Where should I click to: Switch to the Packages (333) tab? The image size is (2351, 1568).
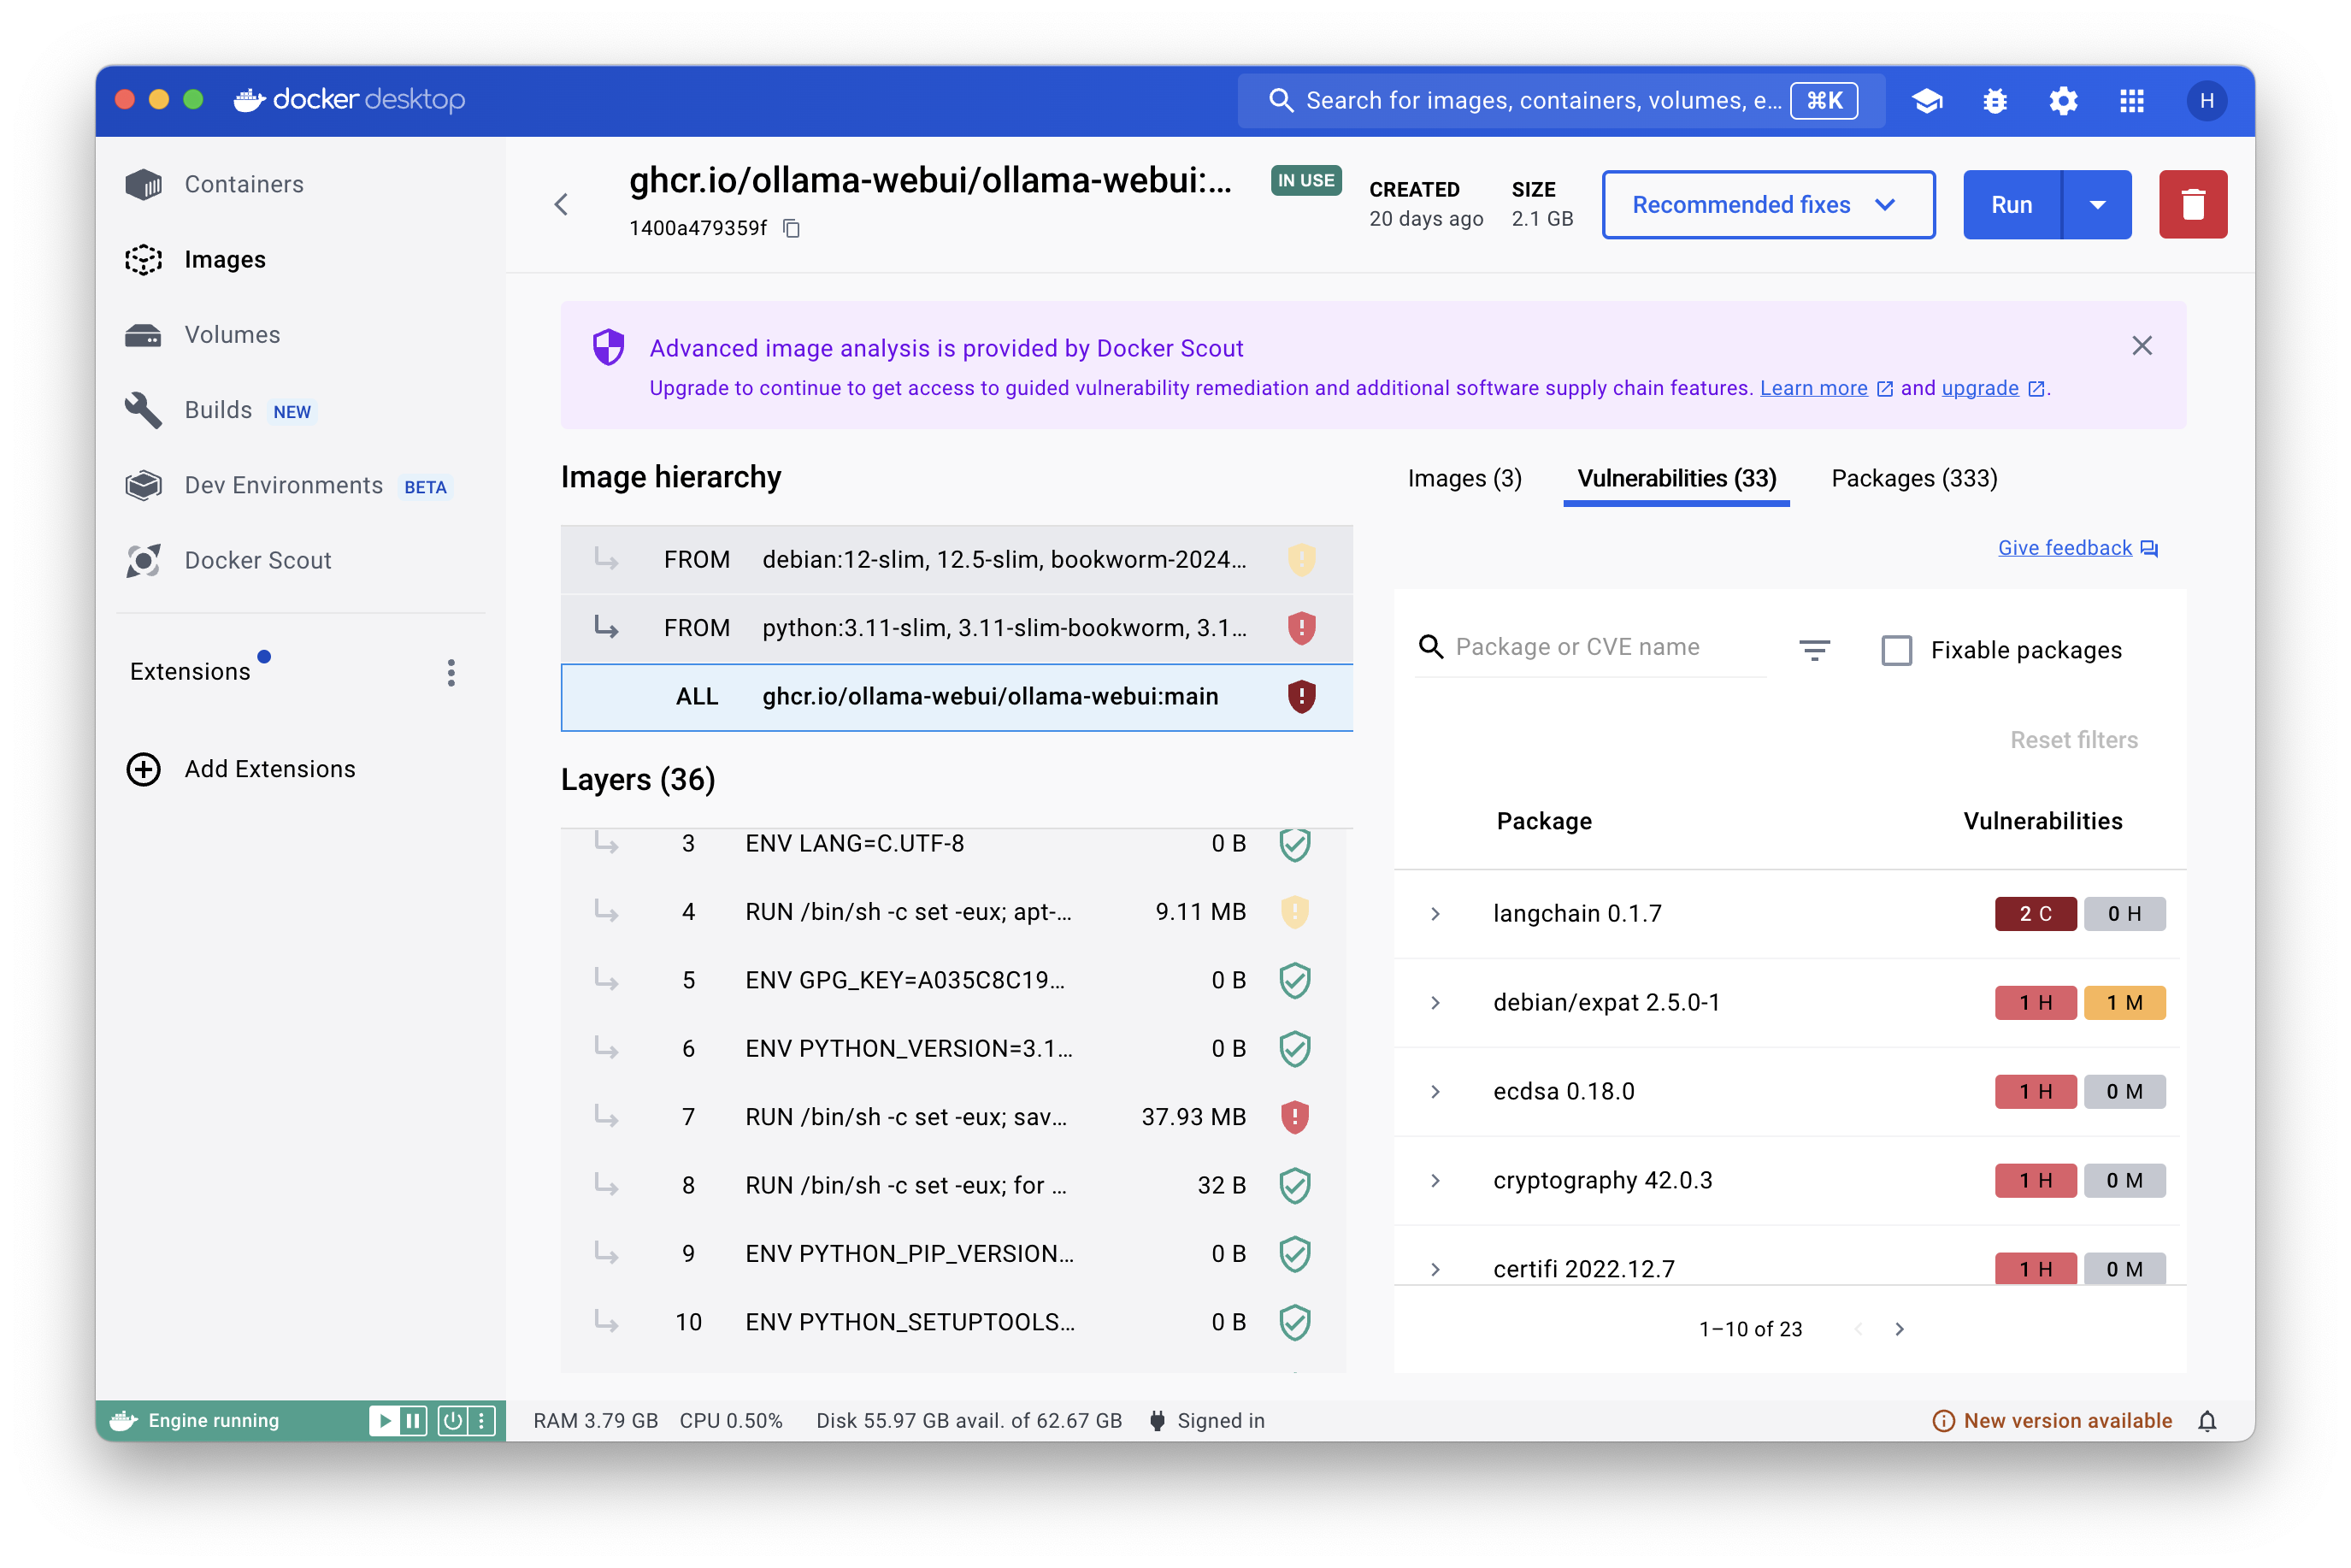click(1913, 479)
